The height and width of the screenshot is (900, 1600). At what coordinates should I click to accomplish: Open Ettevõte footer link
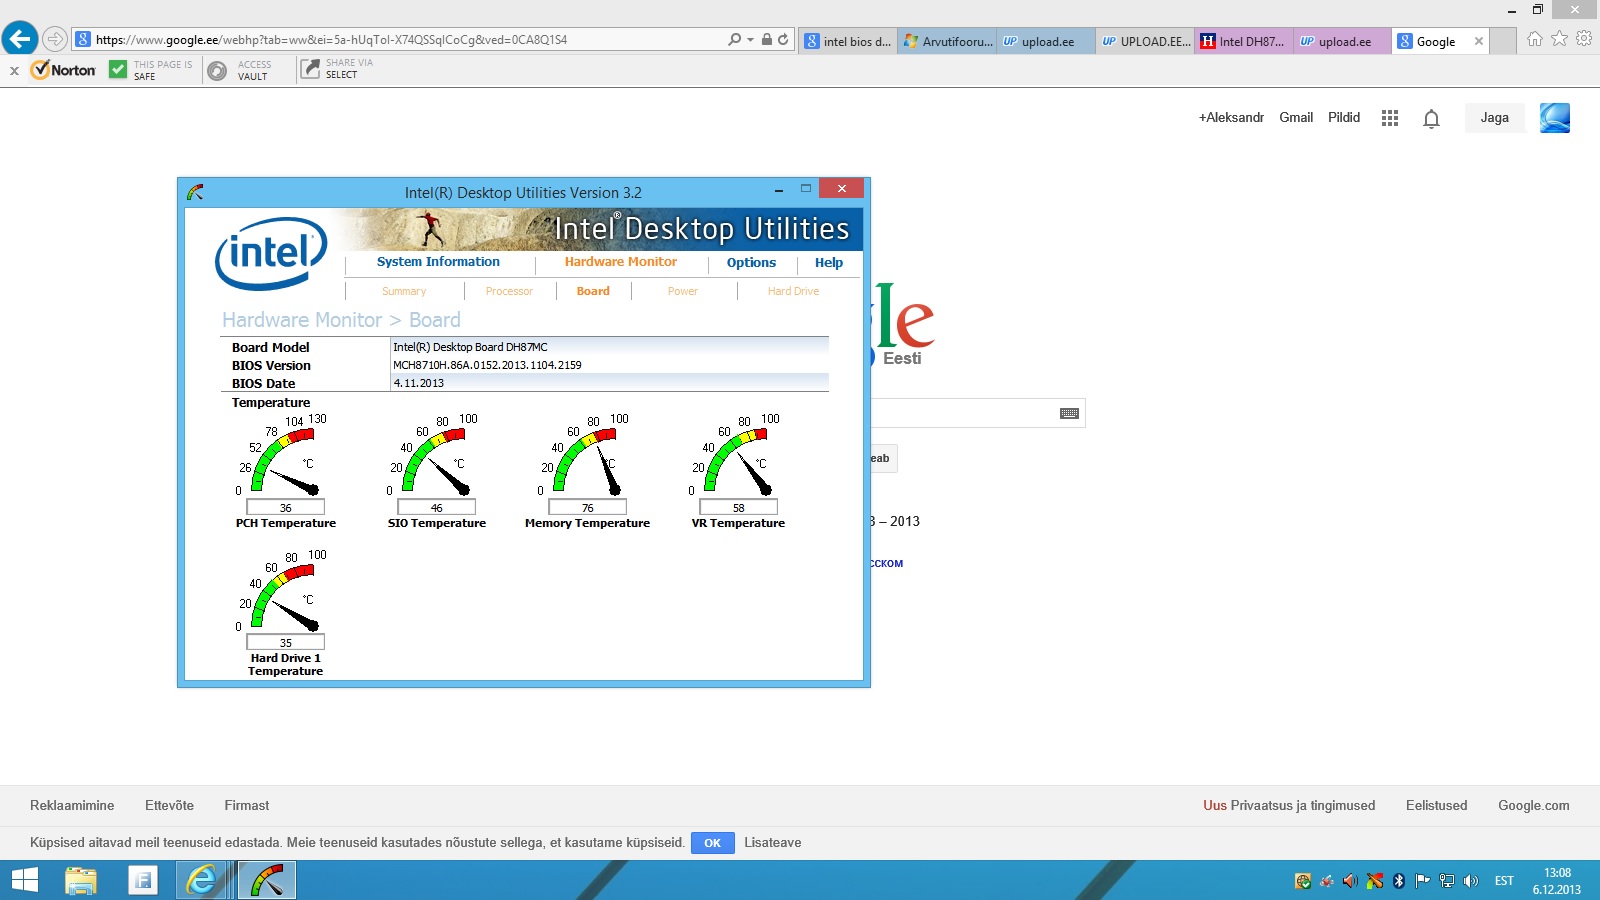(169, 805)
